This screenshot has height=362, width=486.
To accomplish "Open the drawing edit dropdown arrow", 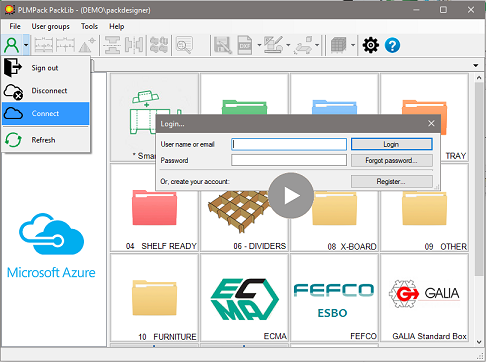I will 288,45.
